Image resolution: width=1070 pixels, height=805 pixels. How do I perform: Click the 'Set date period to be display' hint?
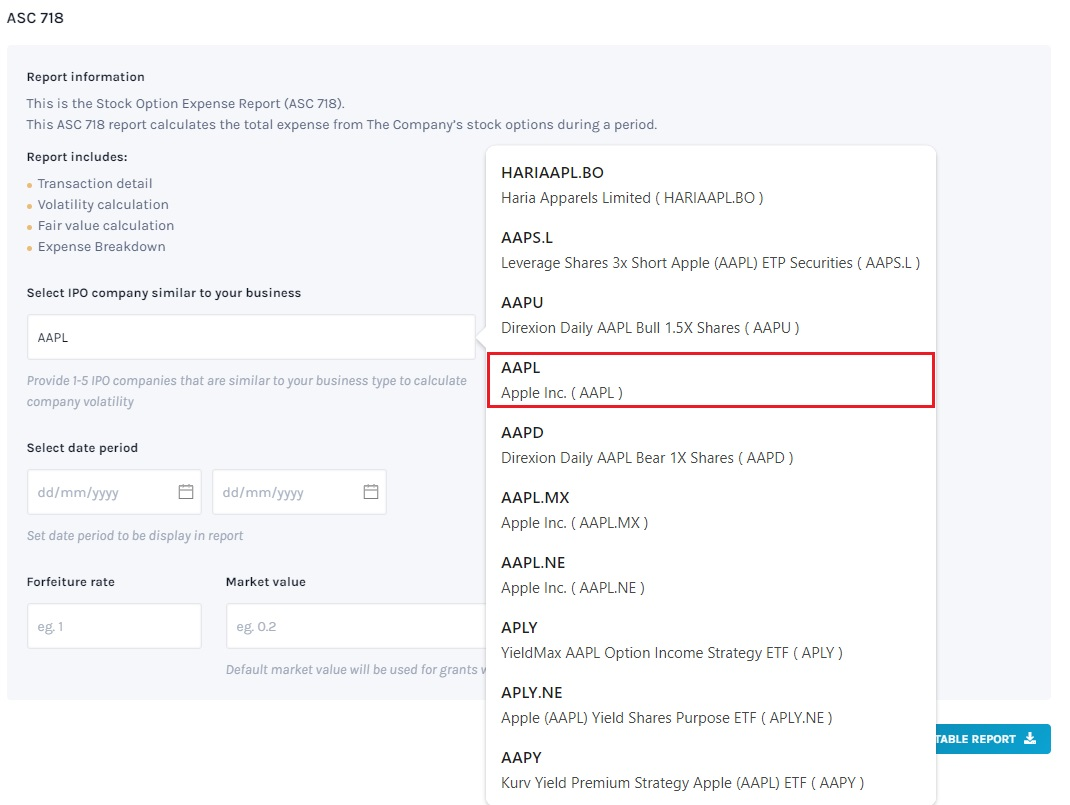coord(135,536)
